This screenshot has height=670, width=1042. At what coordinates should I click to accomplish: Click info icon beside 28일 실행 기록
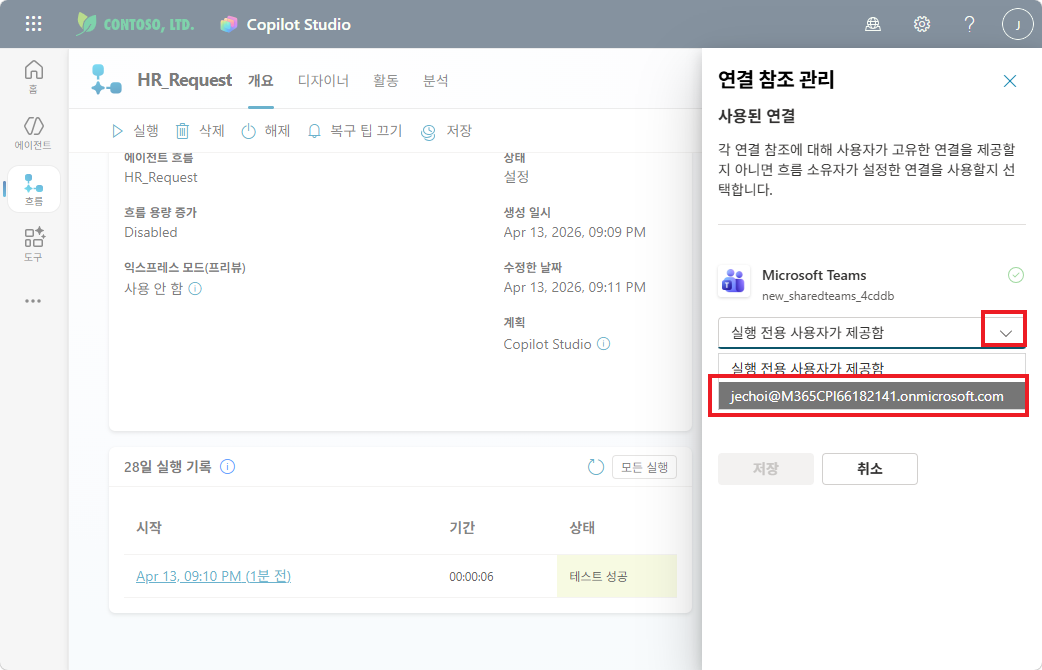[227, 467]
